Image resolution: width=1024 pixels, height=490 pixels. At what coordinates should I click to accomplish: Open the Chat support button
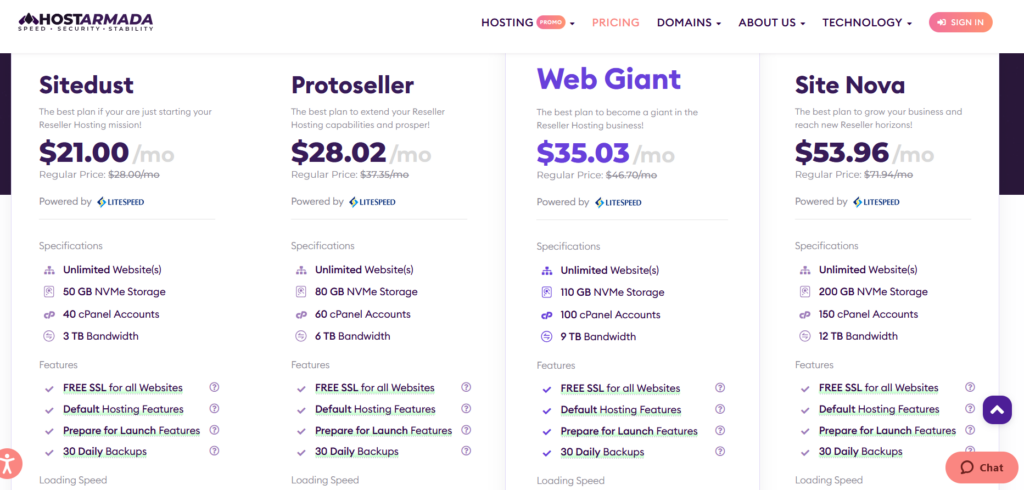(x=982, y=467)
